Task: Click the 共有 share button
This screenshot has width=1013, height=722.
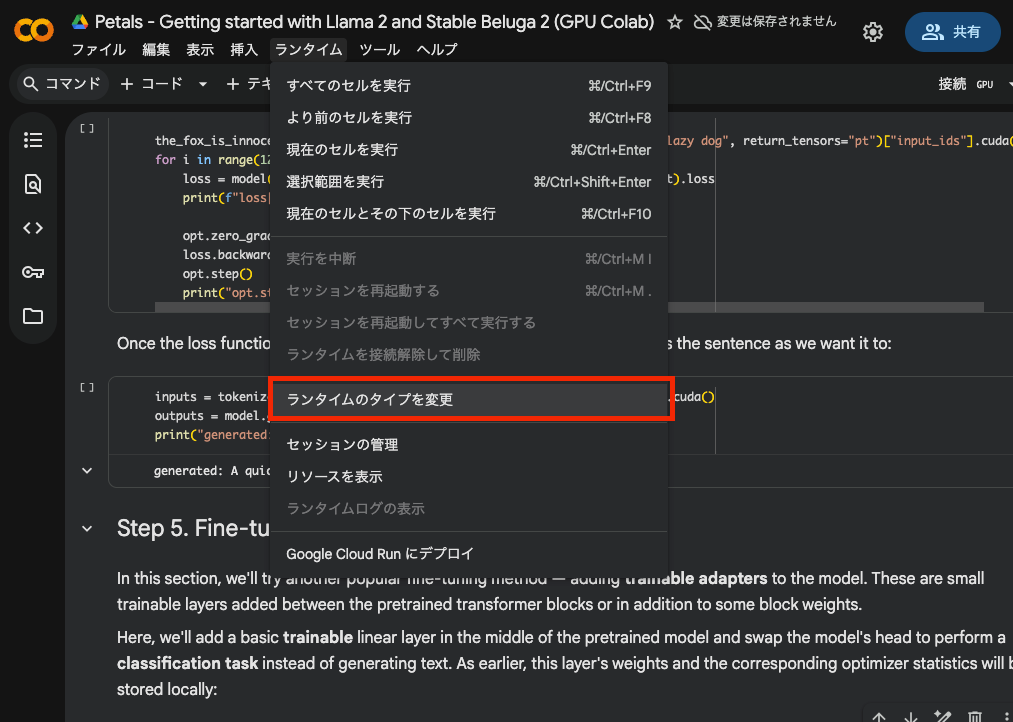Action: [x=952, y=32]
